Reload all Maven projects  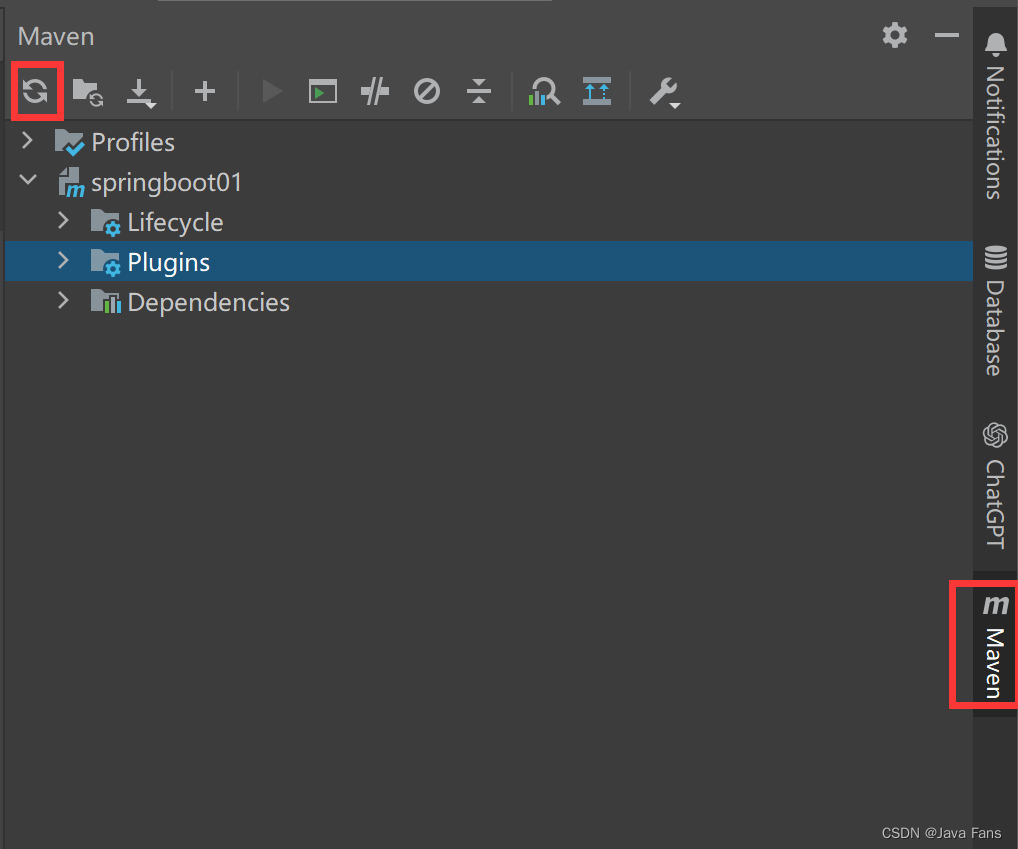point(36,91)
